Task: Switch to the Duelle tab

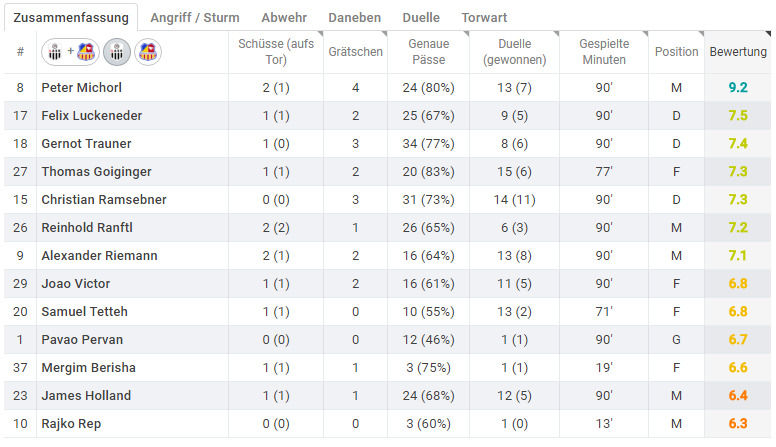Action: pyautogui.click(x=421, y=18)
